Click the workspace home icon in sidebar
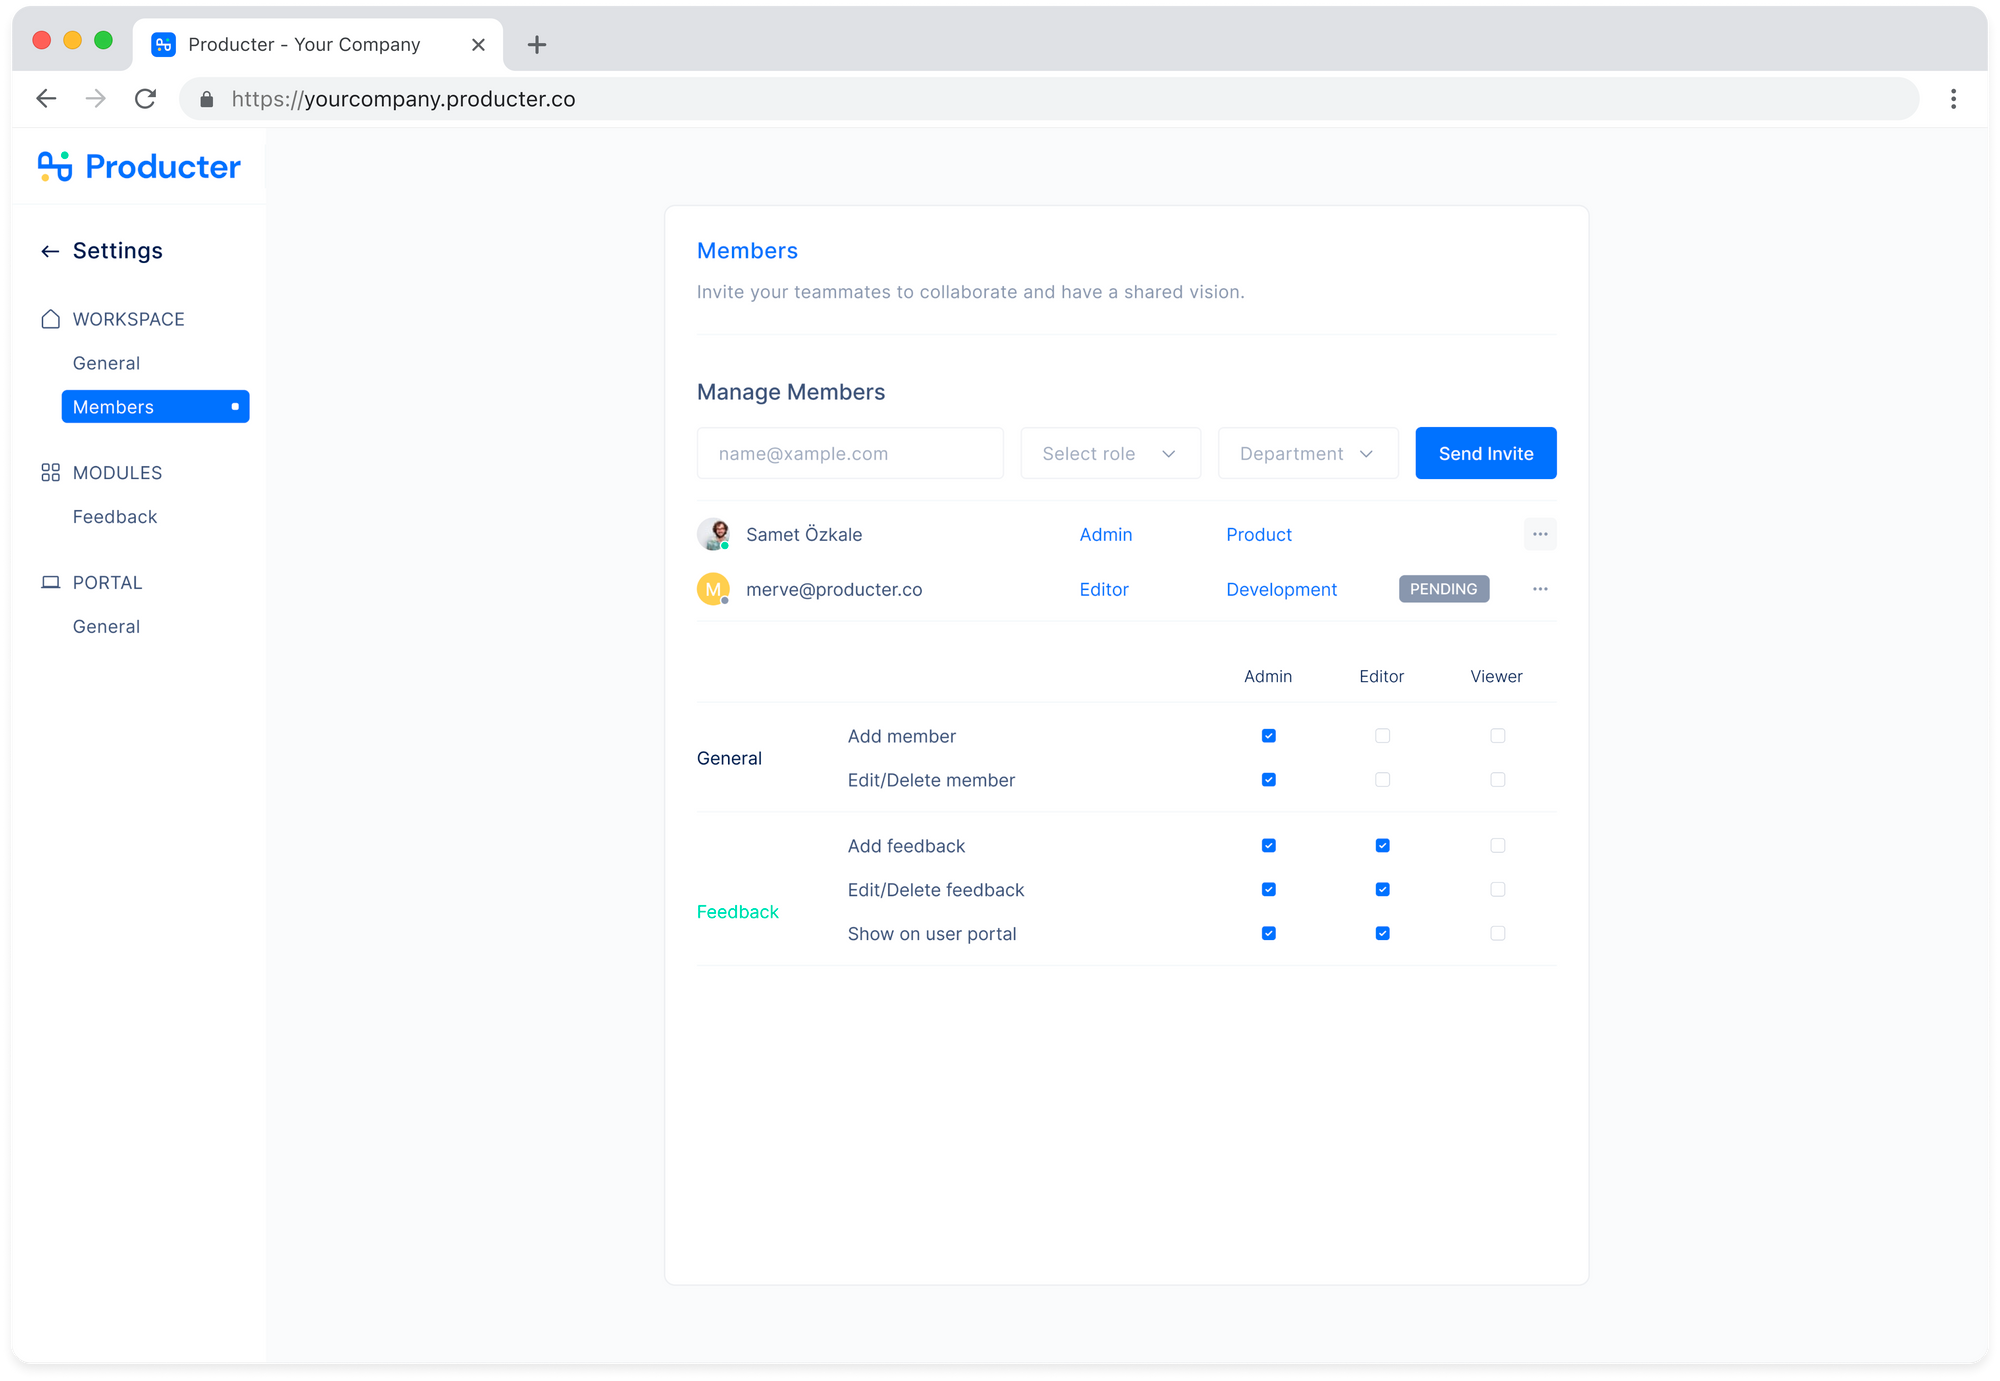Image resolution: width=2000 pixels, height=1381 pixels. [50, 319]
